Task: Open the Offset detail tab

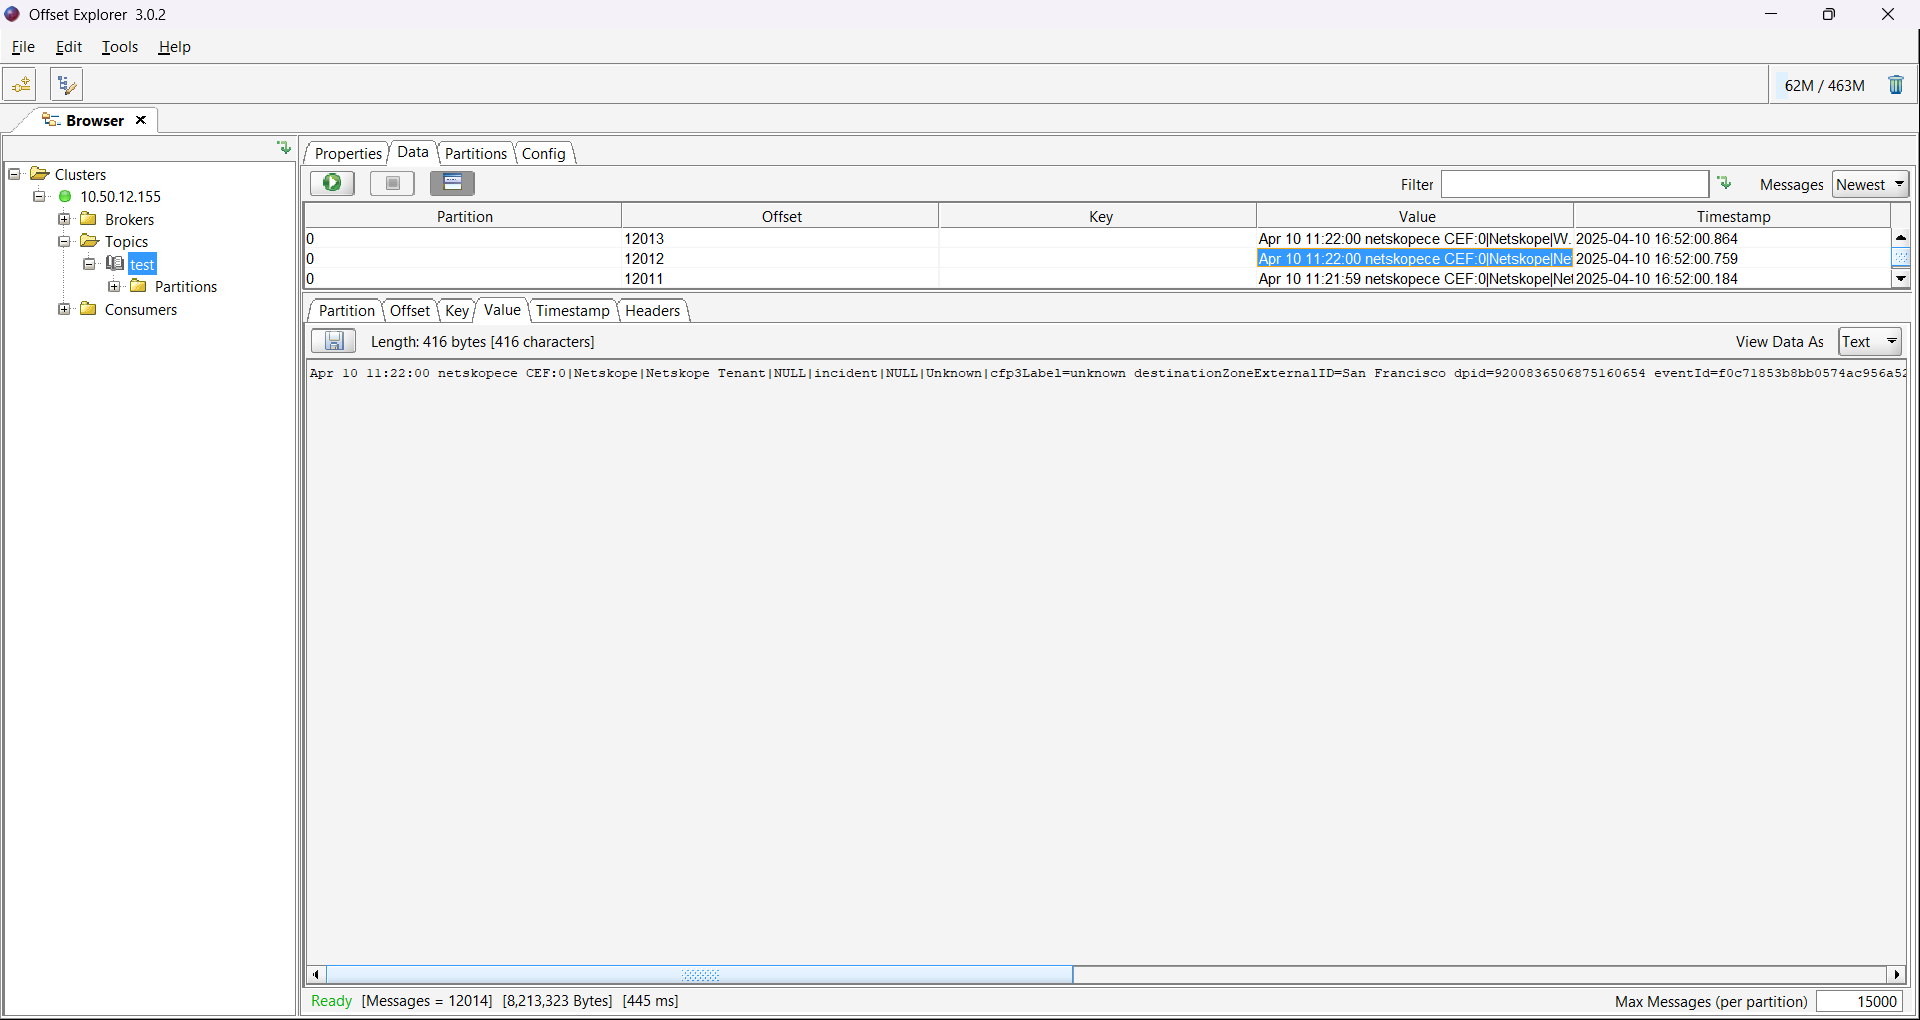Action: coord(410,310)
